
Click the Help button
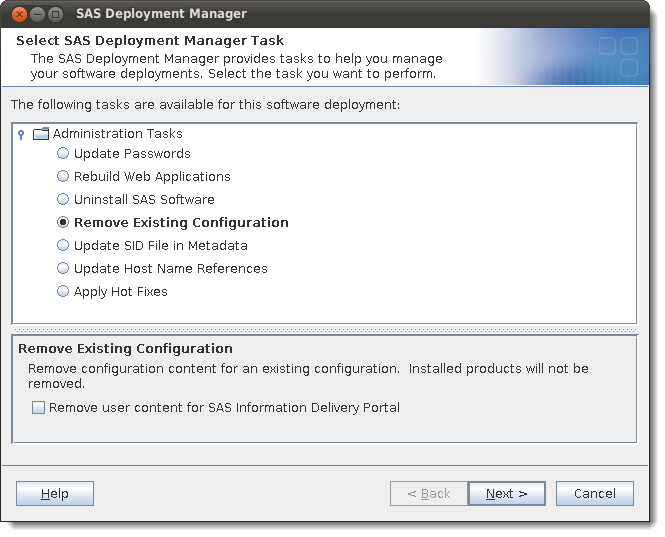(55, 493)
